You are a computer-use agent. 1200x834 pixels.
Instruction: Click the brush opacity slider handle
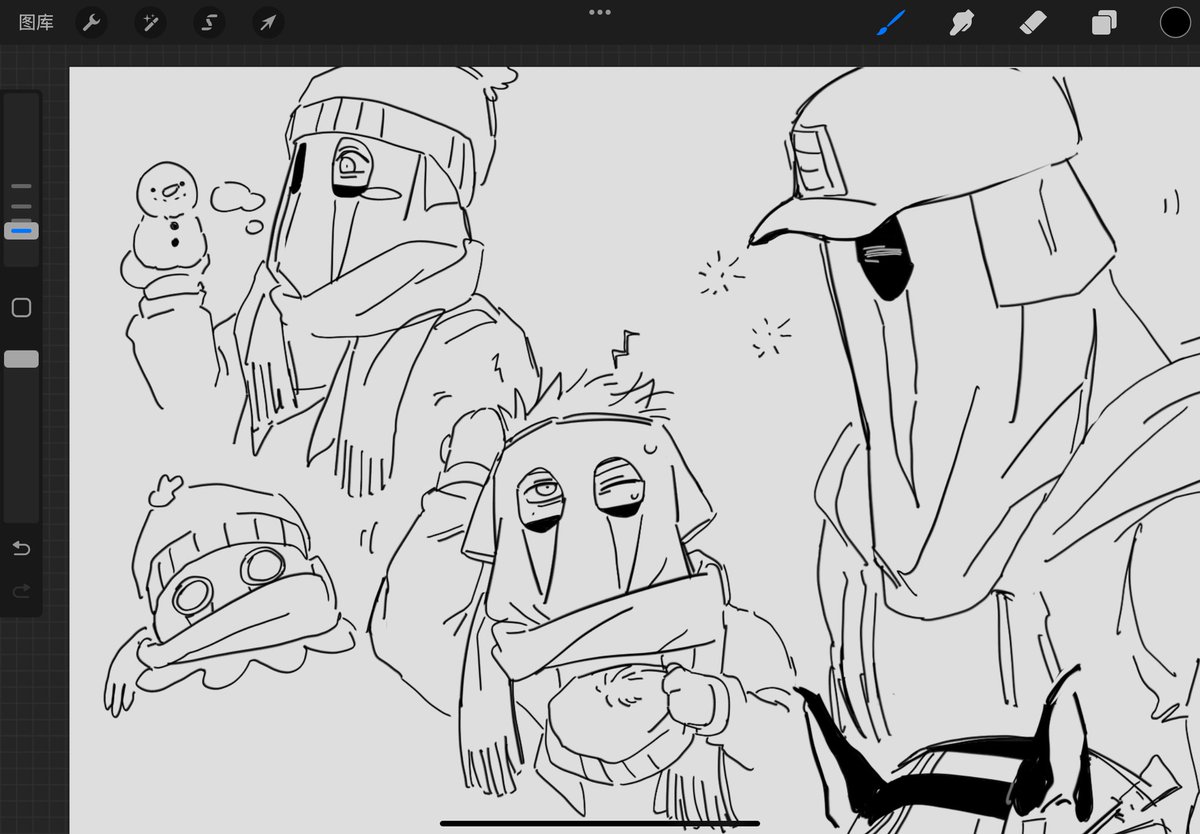[21, 359]
